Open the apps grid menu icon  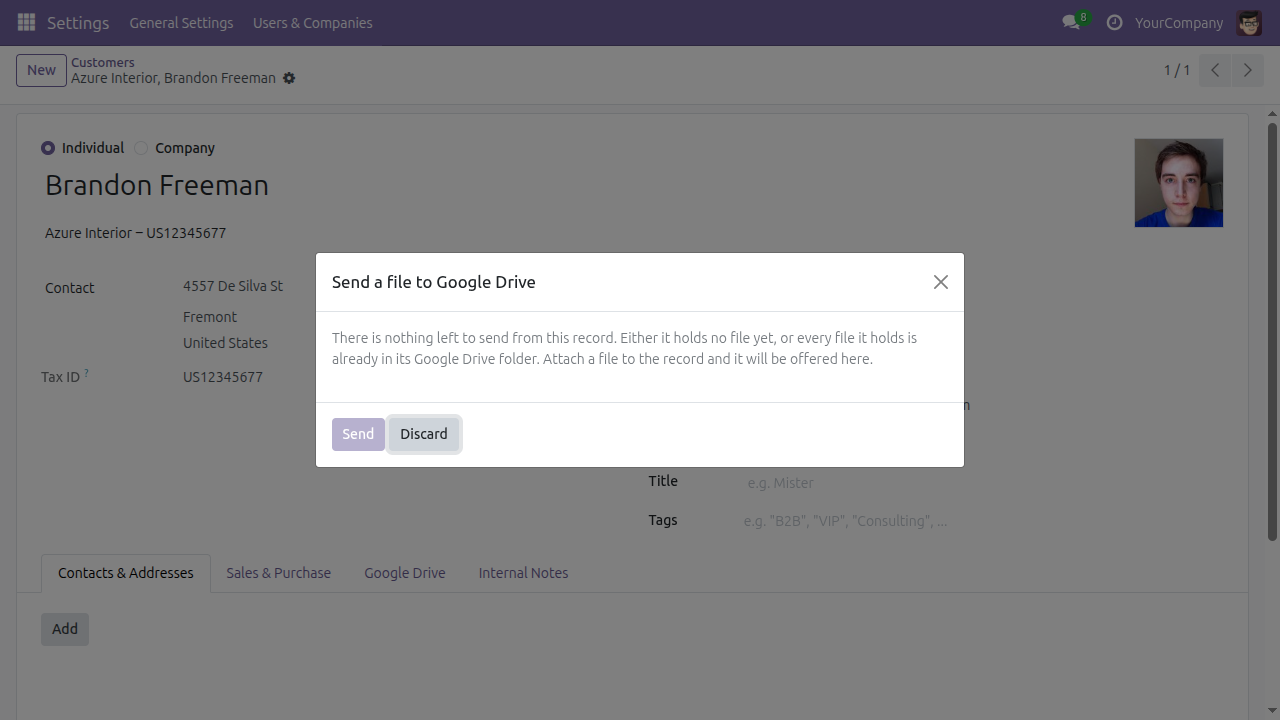pos(26,22)
